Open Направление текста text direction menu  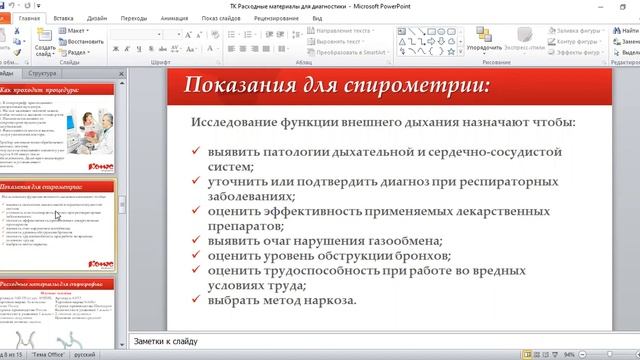click(x=341, y=31)
